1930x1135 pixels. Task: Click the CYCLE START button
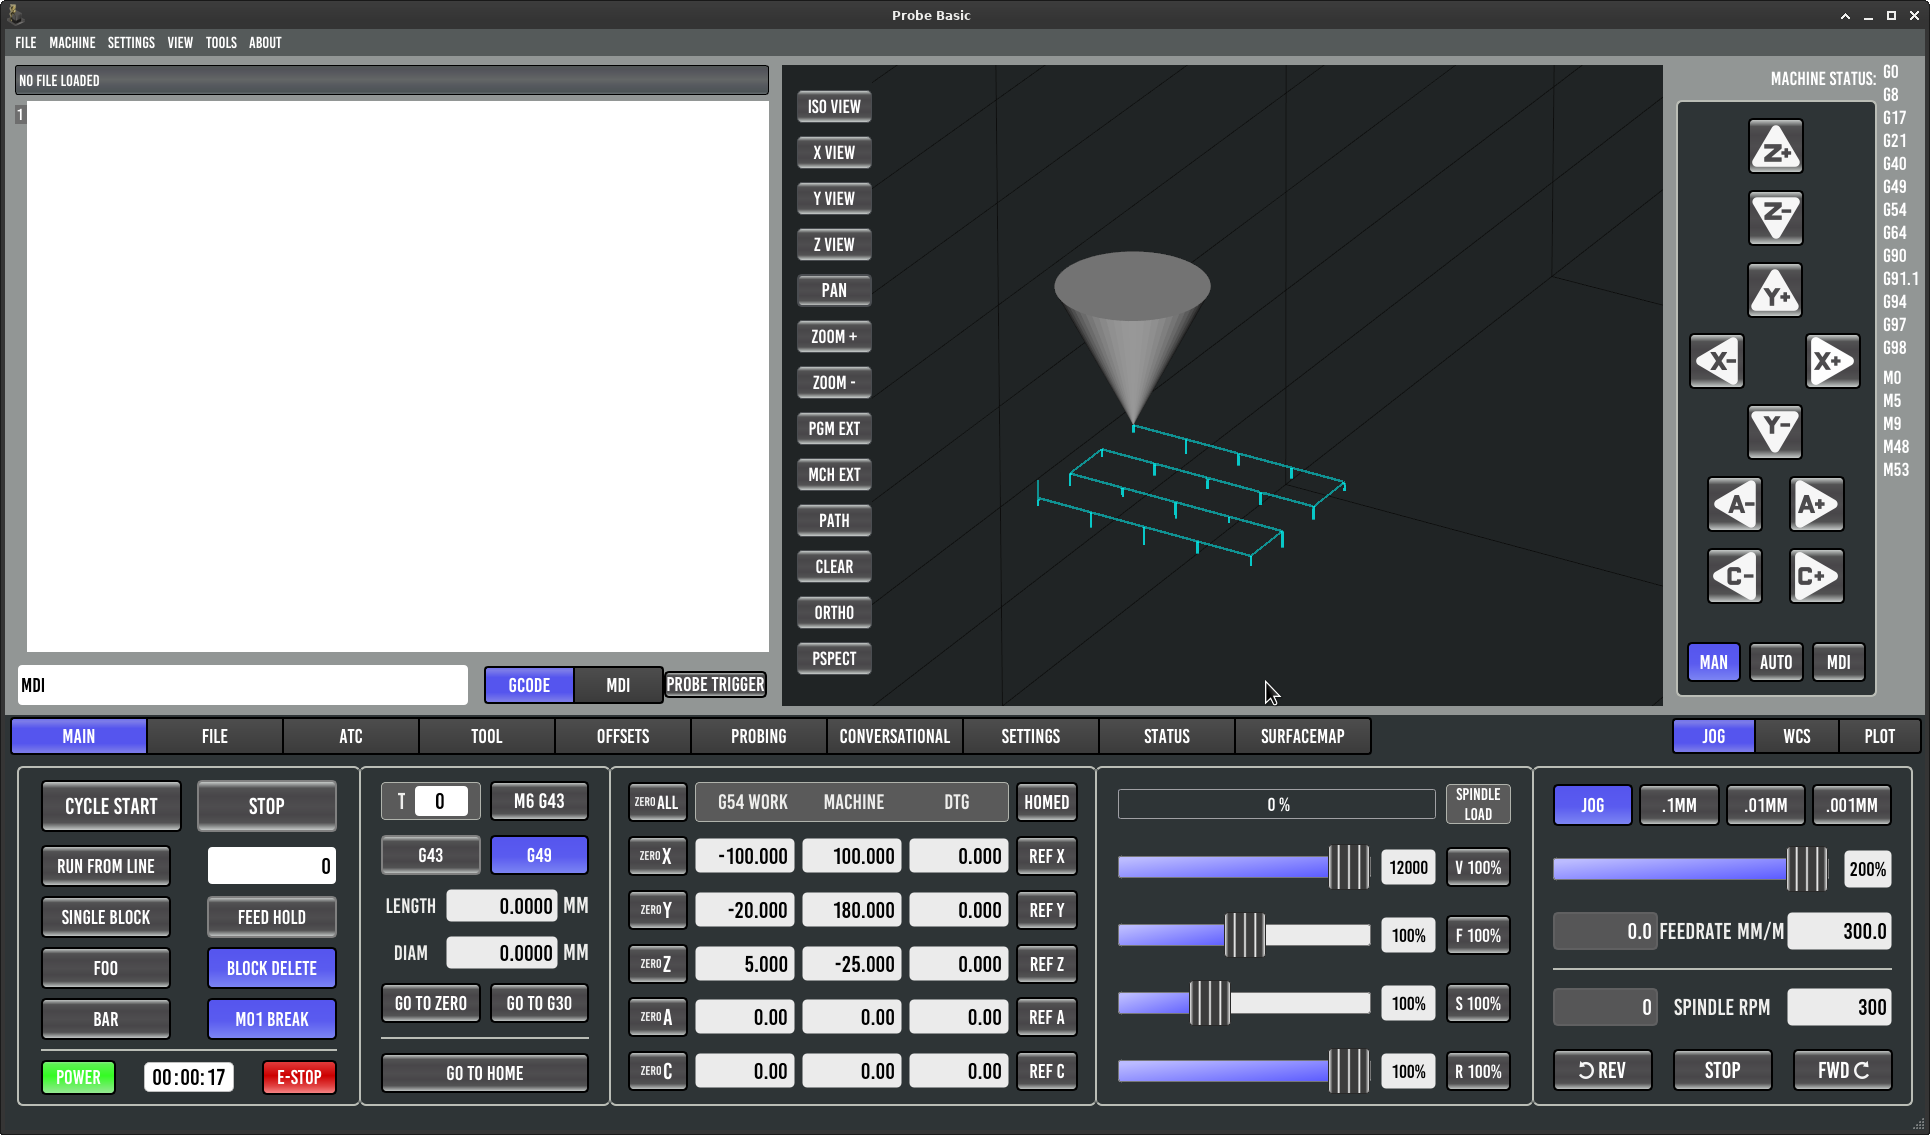tap(111, 806)
